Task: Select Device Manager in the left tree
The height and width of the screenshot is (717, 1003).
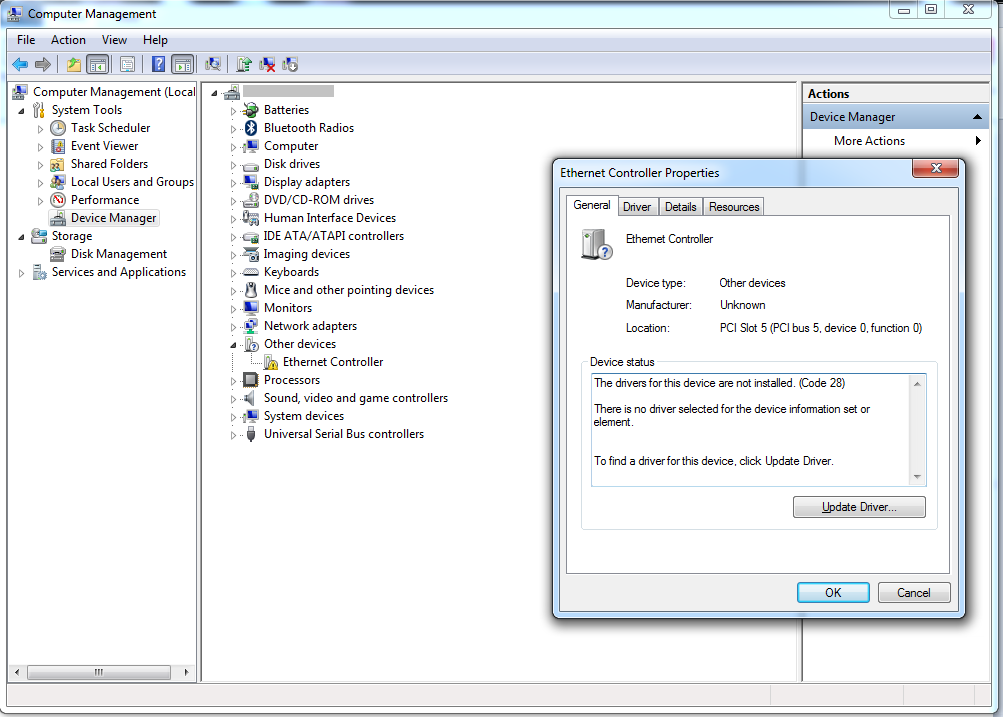Action: click(x=113, y=218)
